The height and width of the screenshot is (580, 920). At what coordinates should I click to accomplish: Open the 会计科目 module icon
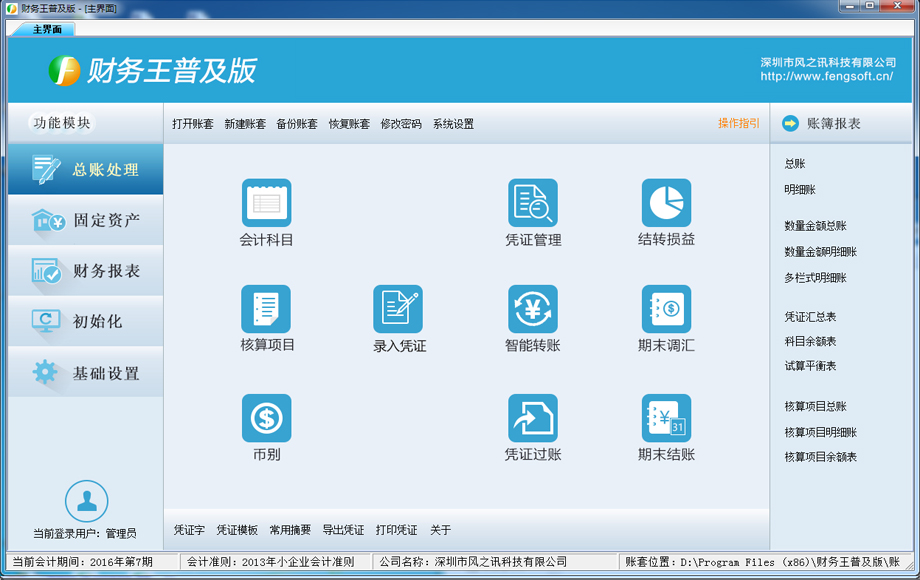[x=266, y=203]
